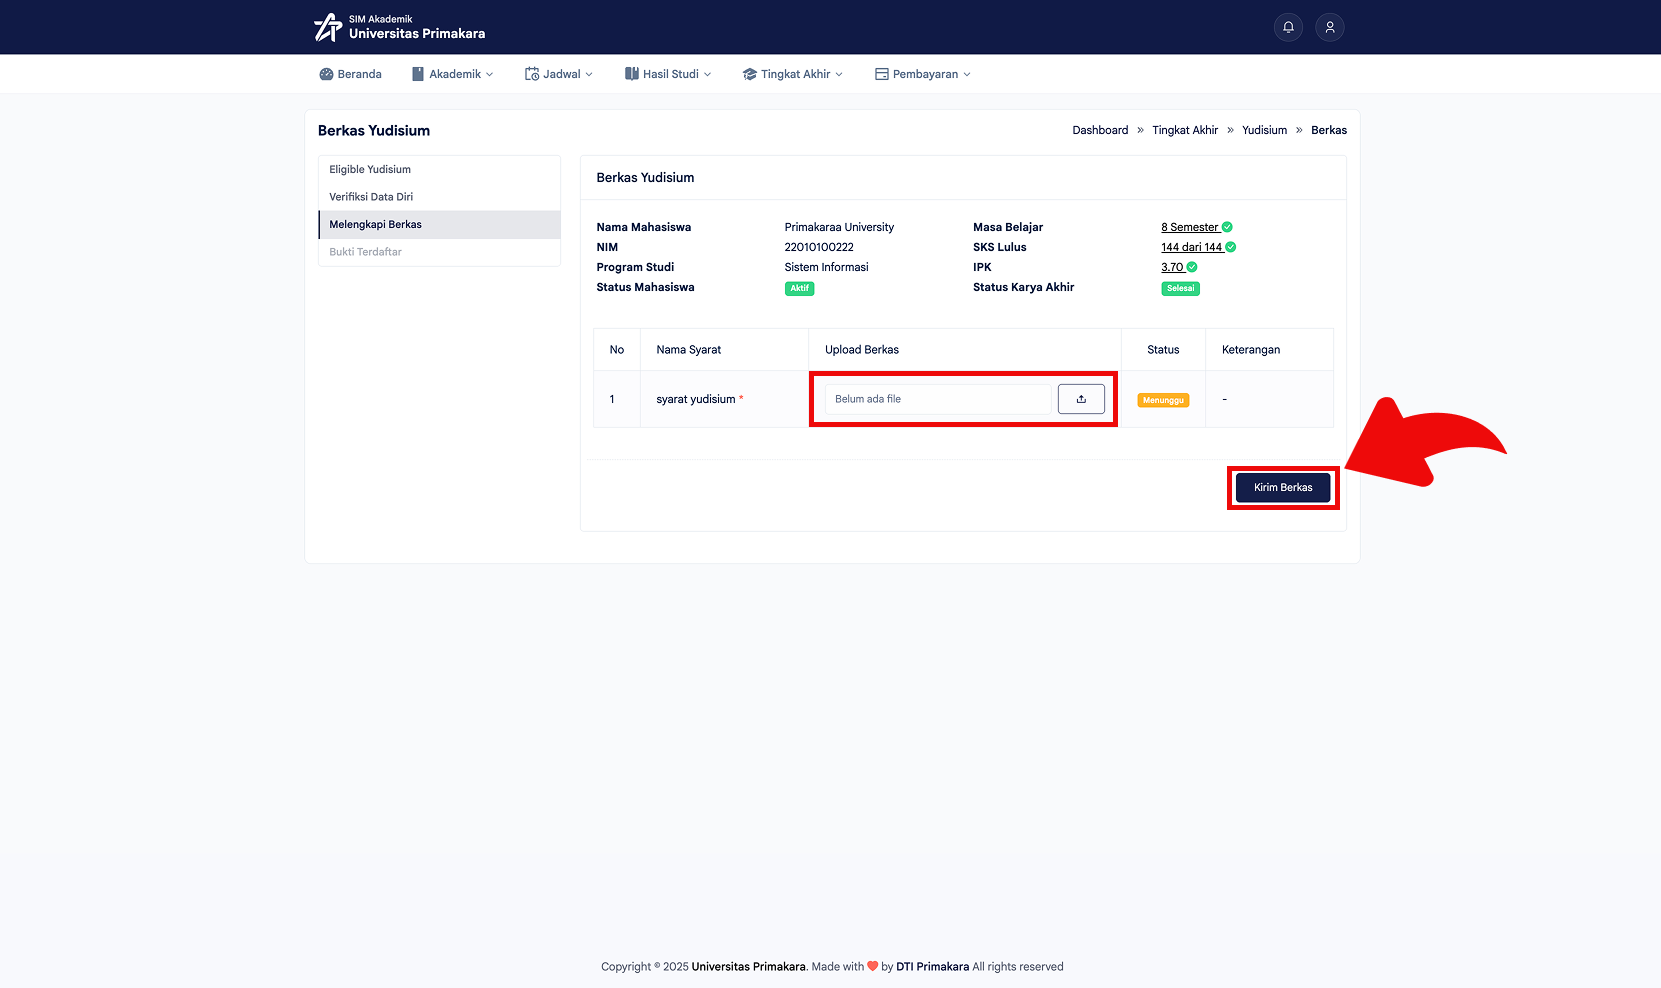Click the Aktif status badge
The width and height of the screenshot is (1661, 988).
coord(800,288)
